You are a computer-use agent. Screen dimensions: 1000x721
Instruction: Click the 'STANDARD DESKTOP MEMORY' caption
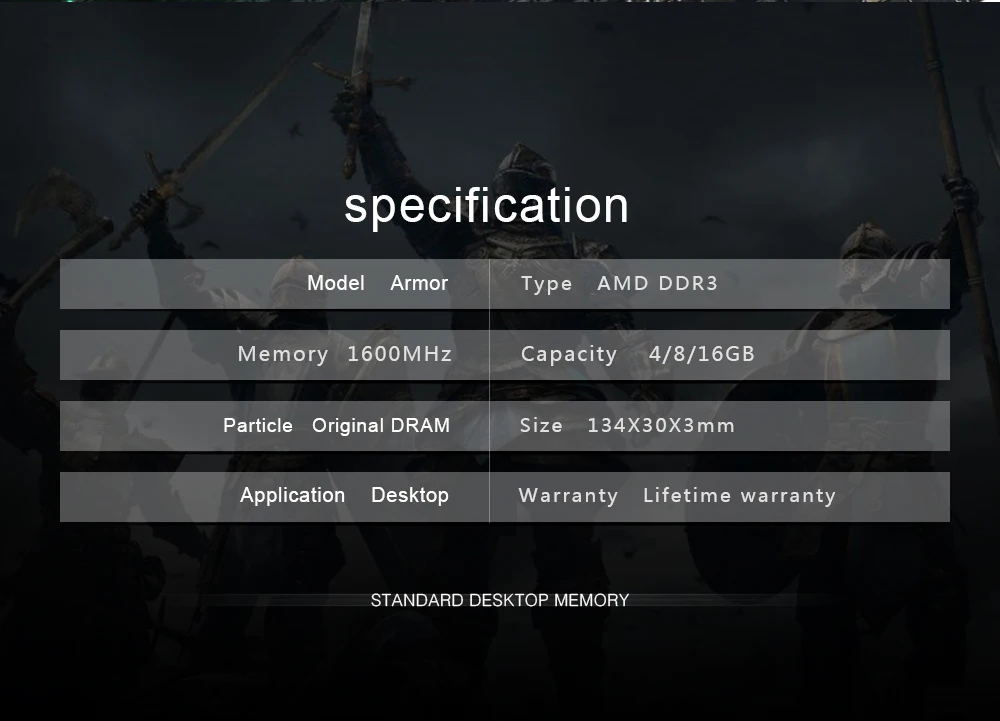point(499,601)
